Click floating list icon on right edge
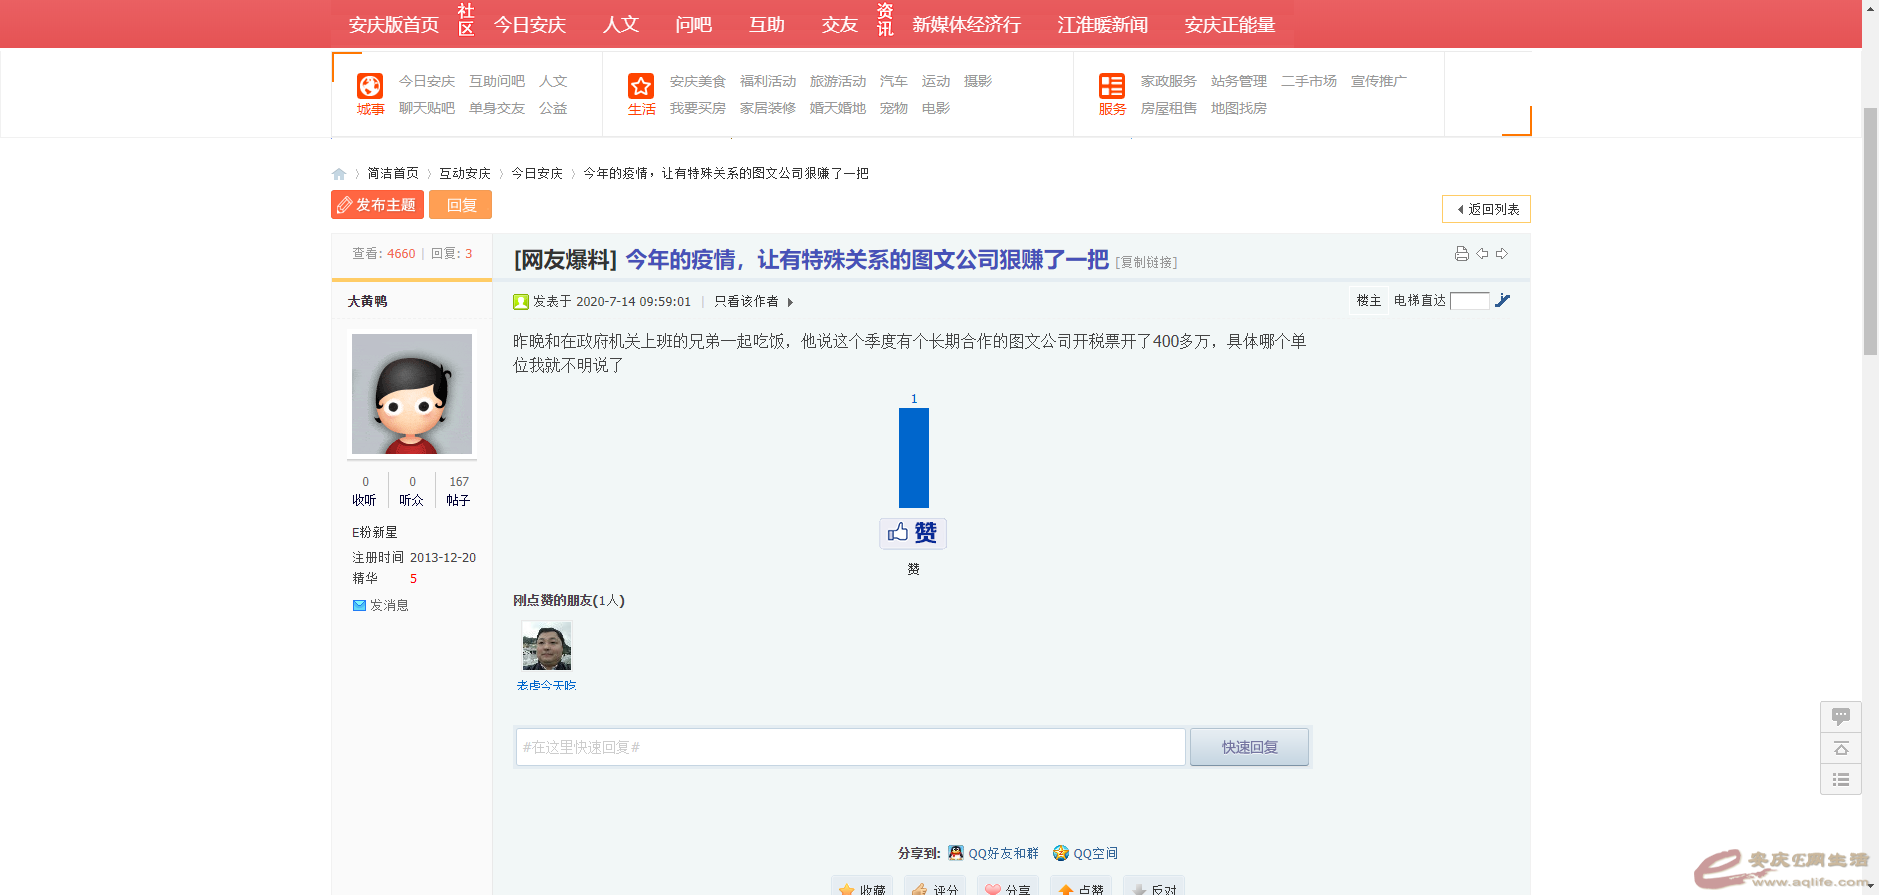This screenshot has width=1879, height=895. click(1840, 780)
